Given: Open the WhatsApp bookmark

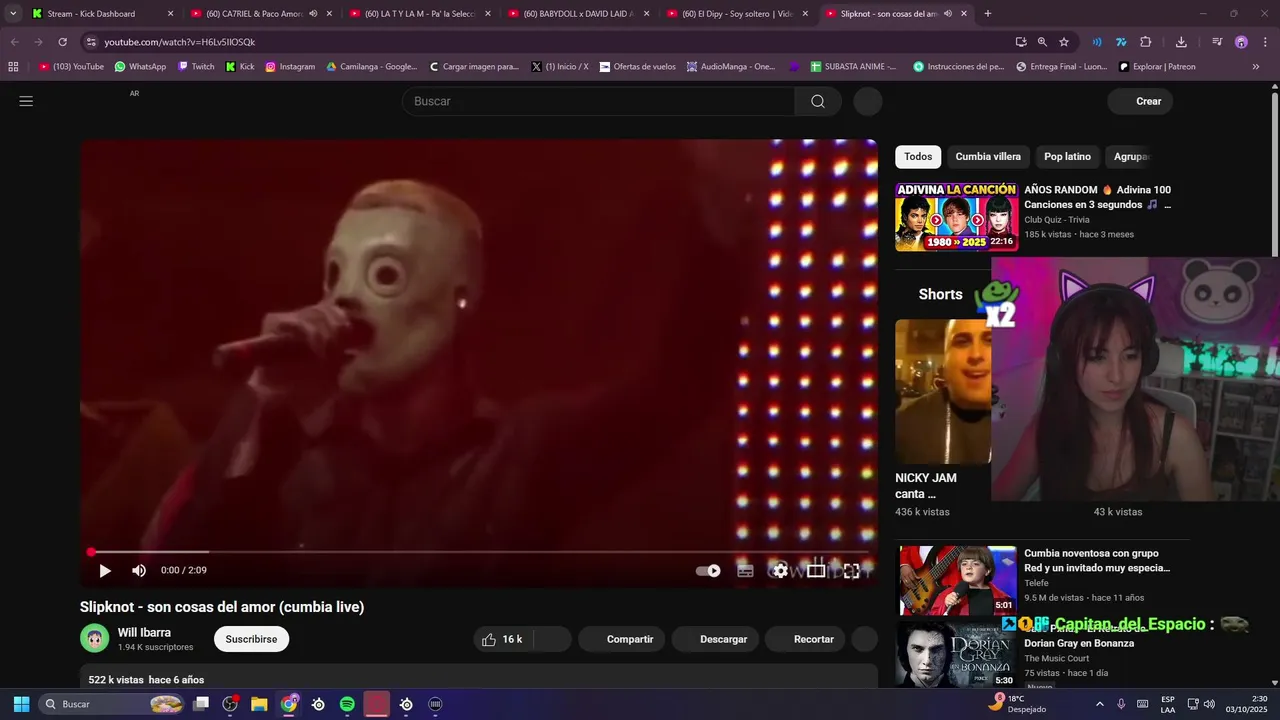Looking at the screenshot, I should (140, 67).
